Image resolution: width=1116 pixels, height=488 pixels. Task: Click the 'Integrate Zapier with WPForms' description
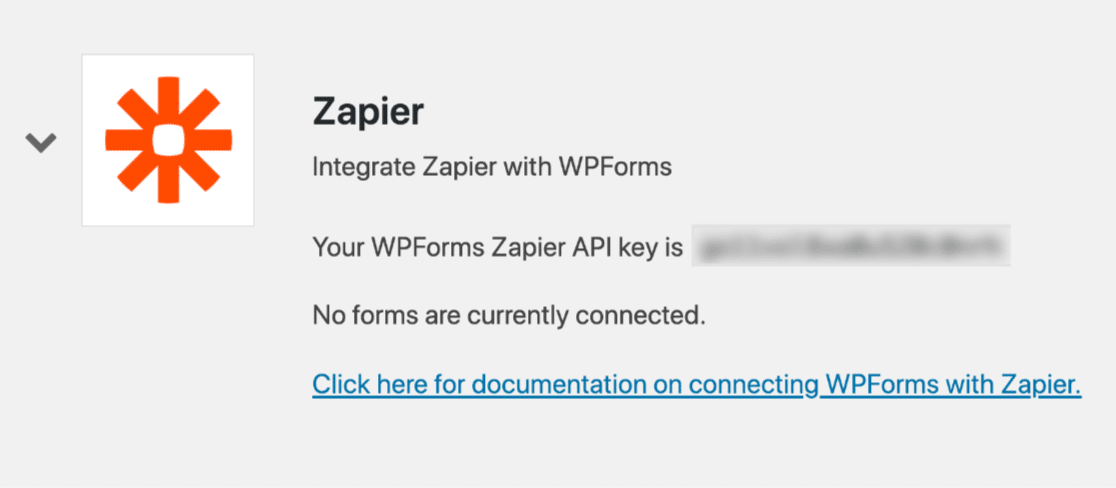point(492,167)
